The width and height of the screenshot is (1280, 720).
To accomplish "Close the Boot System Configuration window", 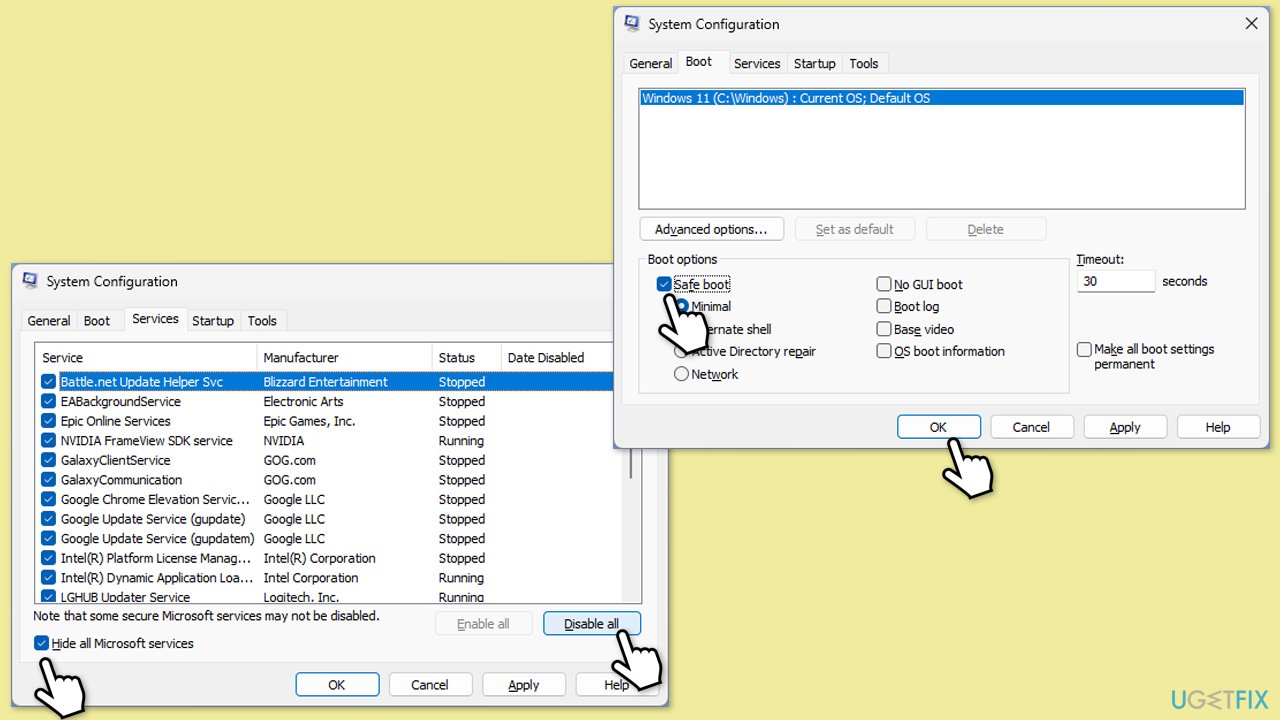I will pos(1251,24).
